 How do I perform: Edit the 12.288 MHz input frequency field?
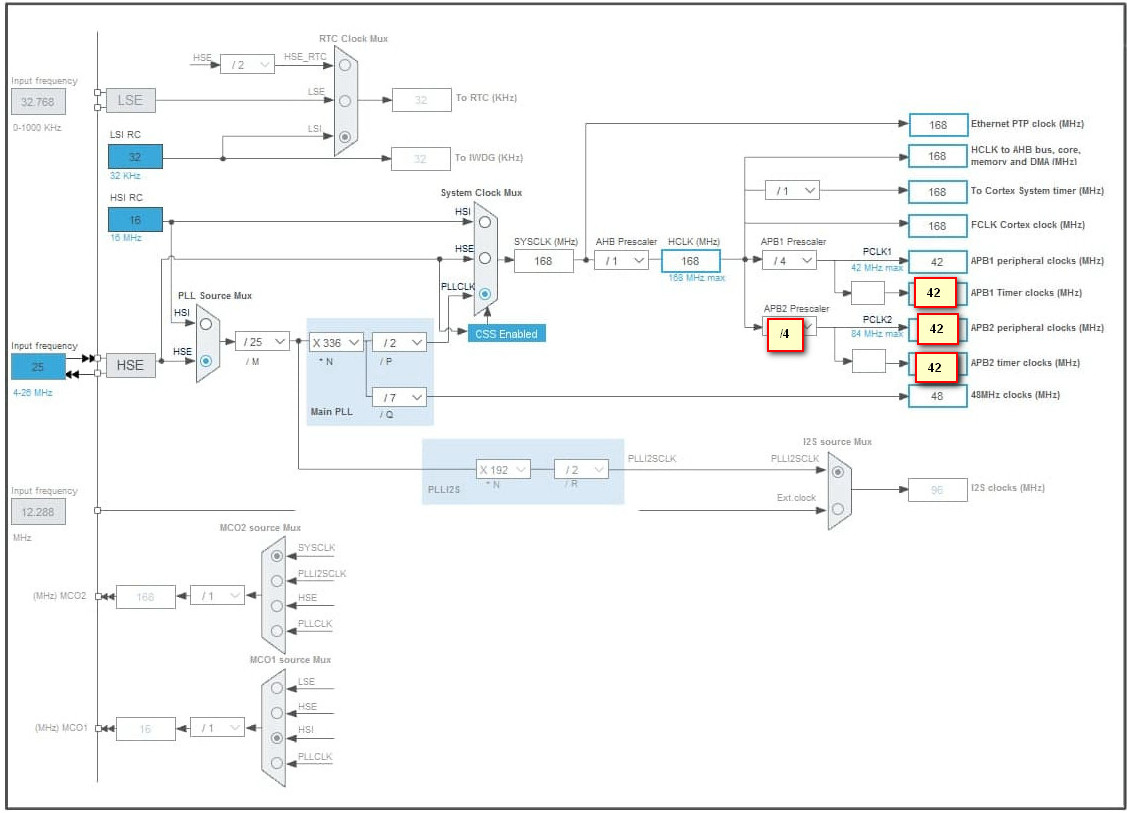pyautogui.click(x=38, y=512)
